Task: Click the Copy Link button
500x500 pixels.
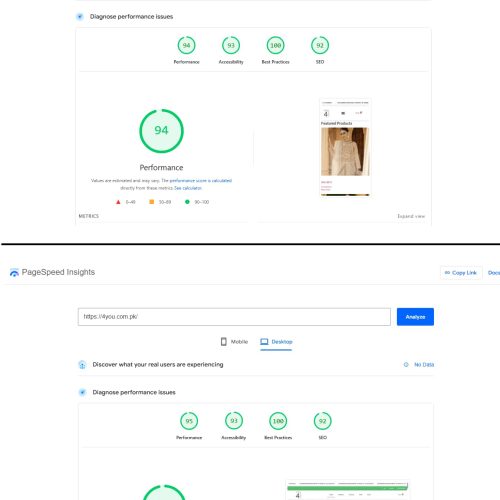Action: tap(461, 273)
